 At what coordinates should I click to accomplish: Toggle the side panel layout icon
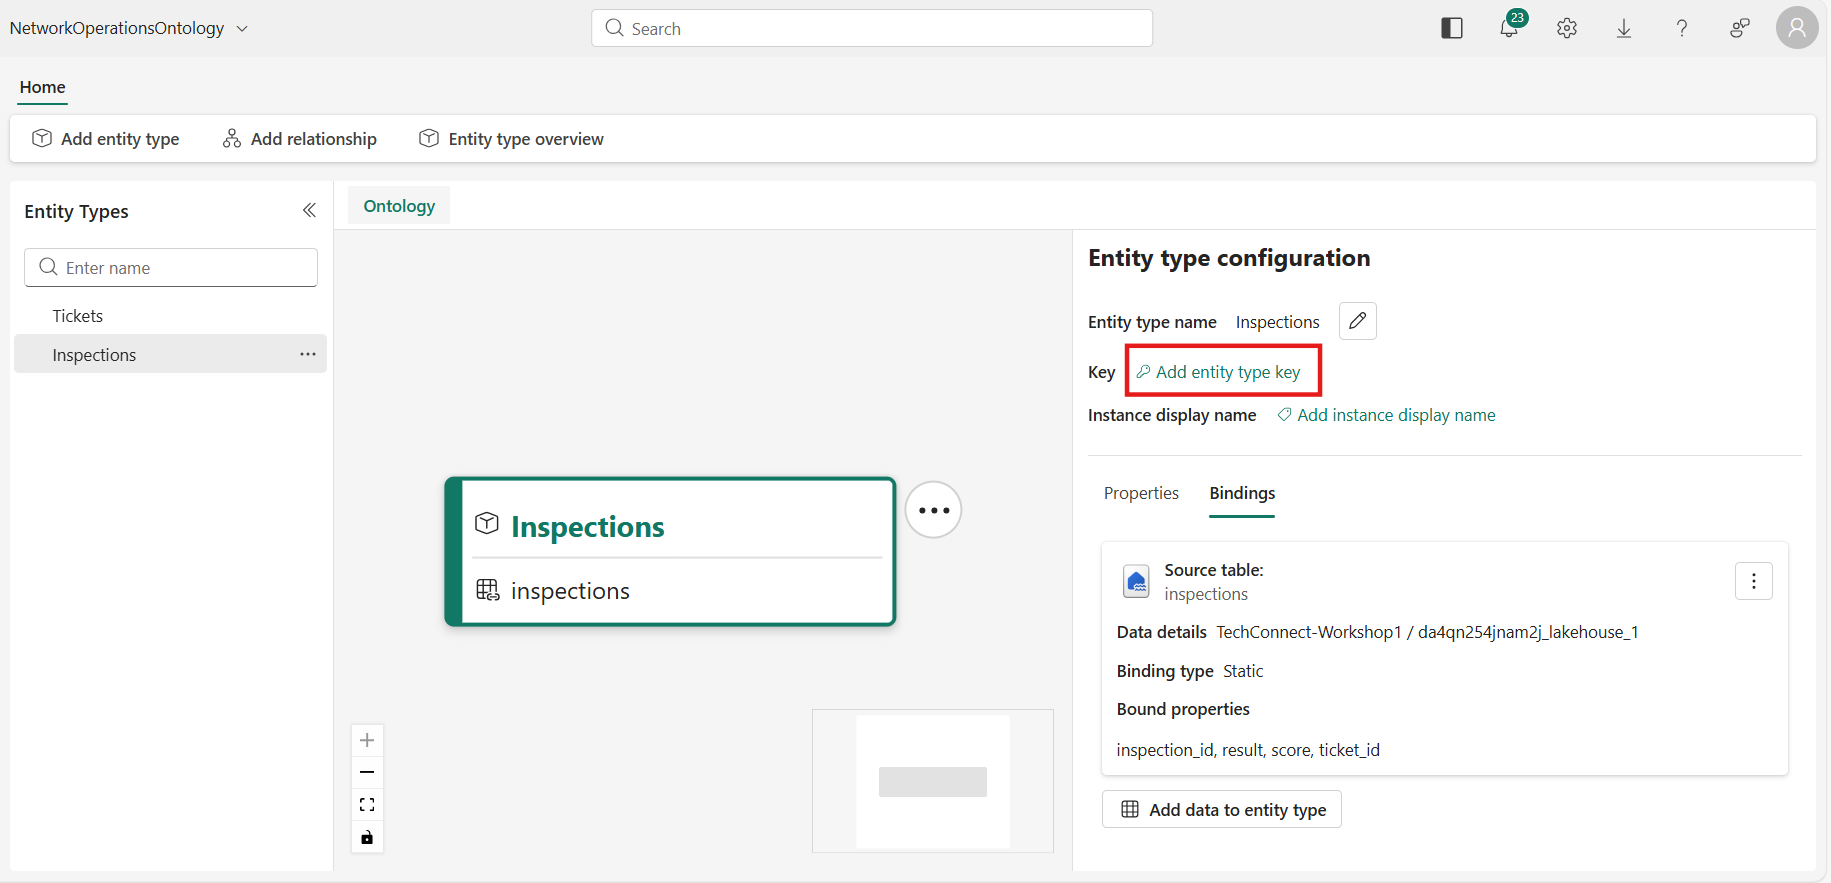click(1452, 28)
